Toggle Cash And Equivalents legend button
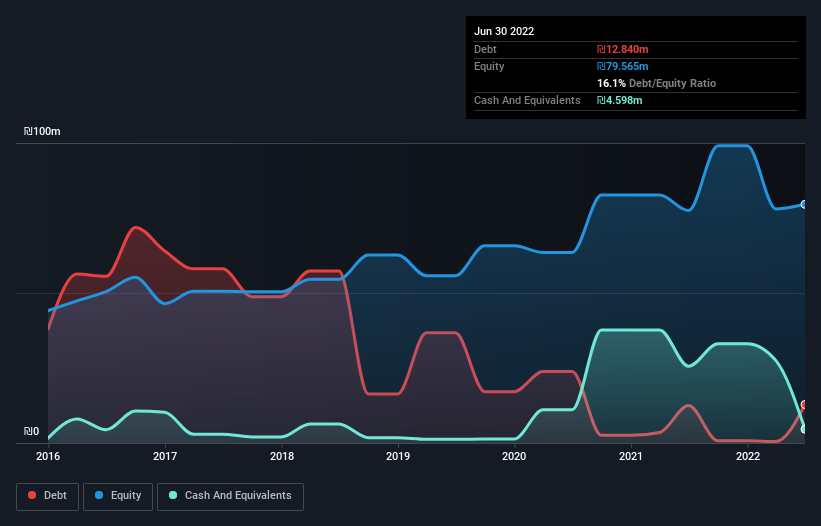Viewport: 821px width, 526px height. (230, 496)
